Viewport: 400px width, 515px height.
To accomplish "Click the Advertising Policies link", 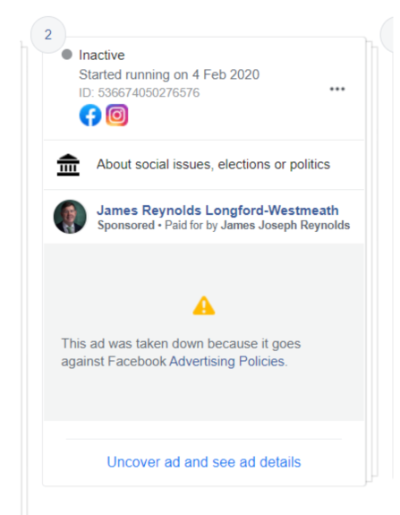I will 227,361.
